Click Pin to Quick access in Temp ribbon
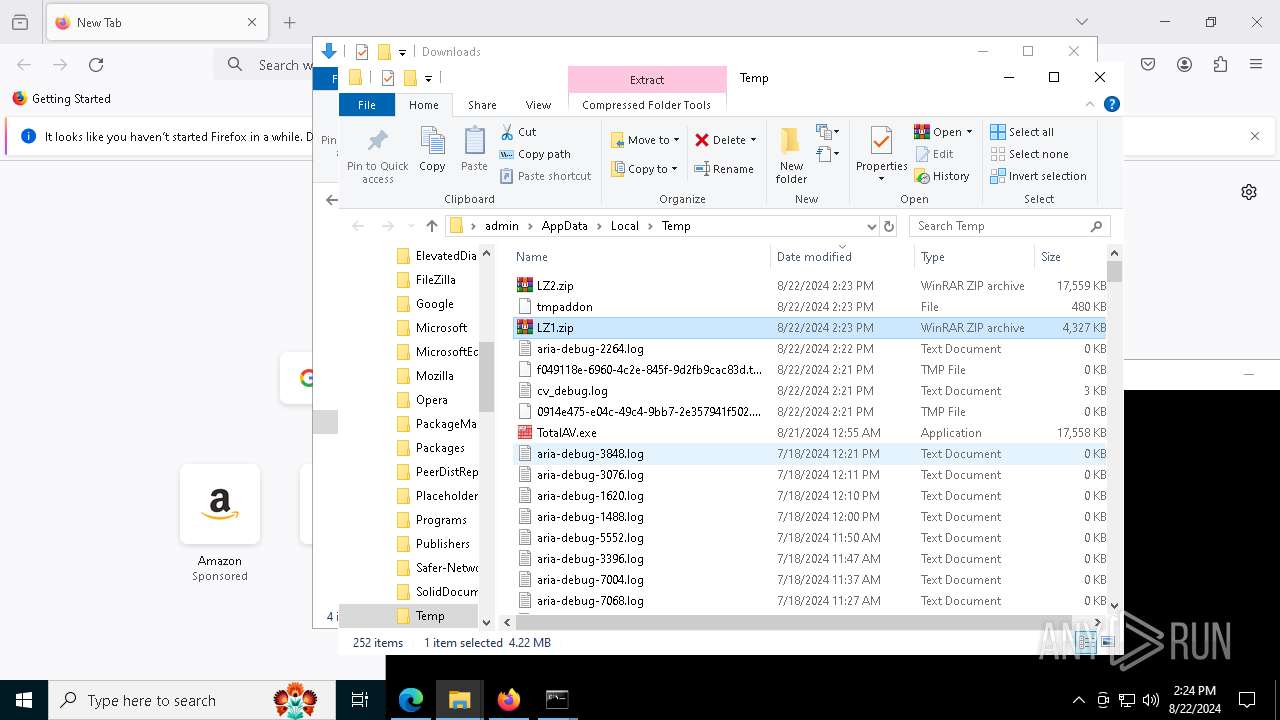1280x720 pixels. click(377, 156)
